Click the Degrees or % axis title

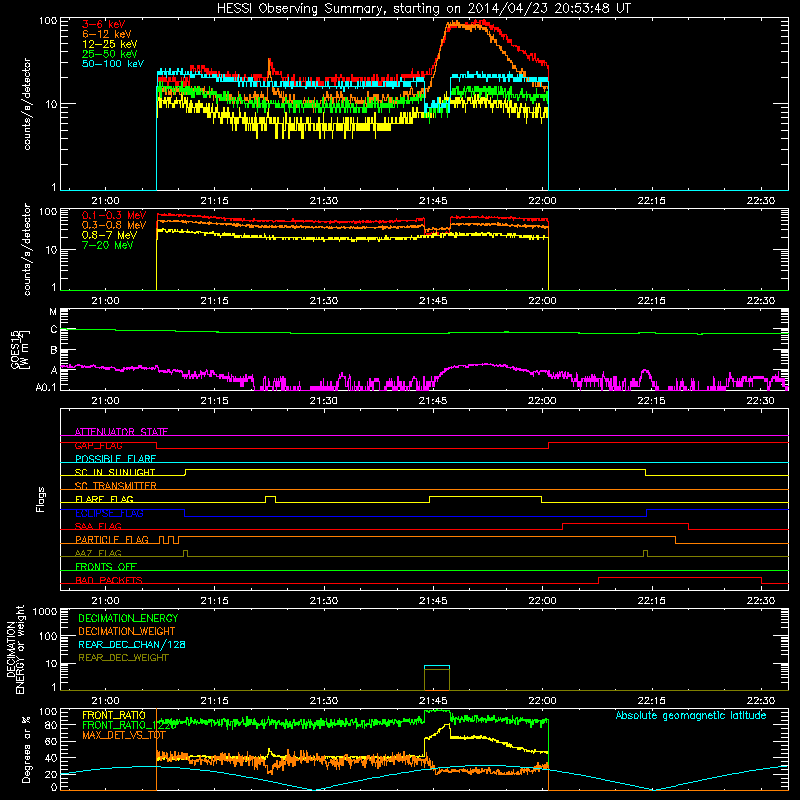pos(26,749)
